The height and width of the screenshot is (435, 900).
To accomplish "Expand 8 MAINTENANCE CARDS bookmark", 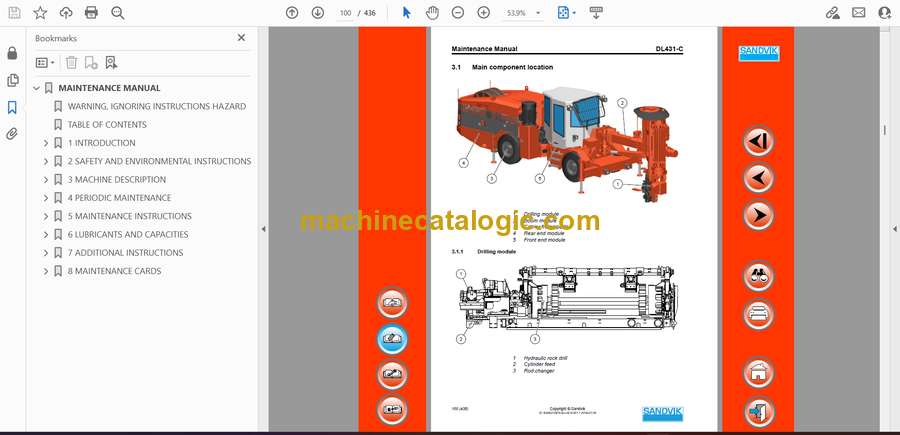I will tap(46, 271).
